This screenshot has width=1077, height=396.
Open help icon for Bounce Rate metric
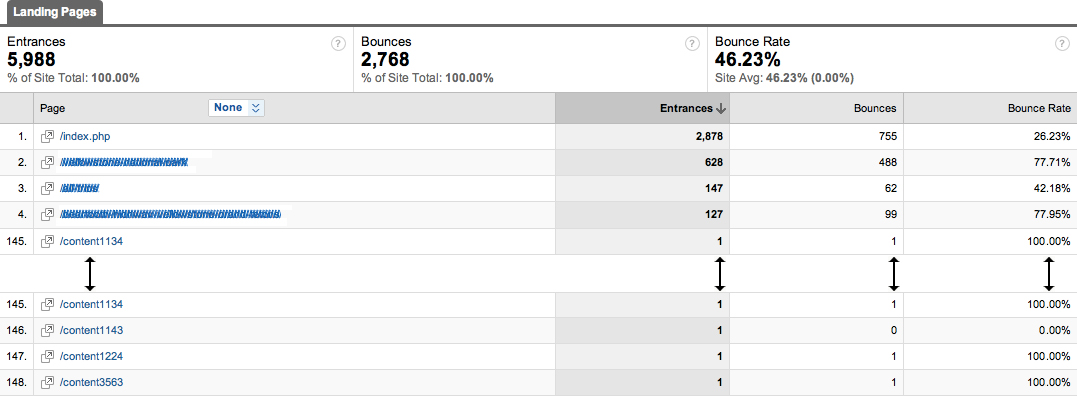click(x=1062, y=44)
